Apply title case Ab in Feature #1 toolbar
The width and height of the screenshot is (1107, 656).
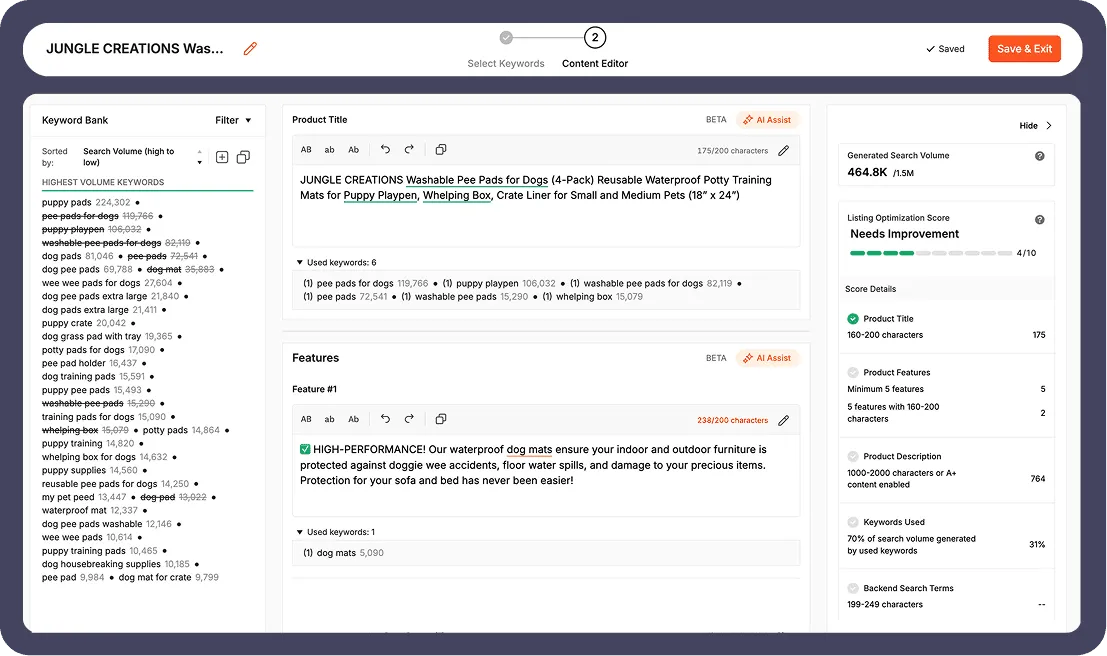click(x=353, y=419)
